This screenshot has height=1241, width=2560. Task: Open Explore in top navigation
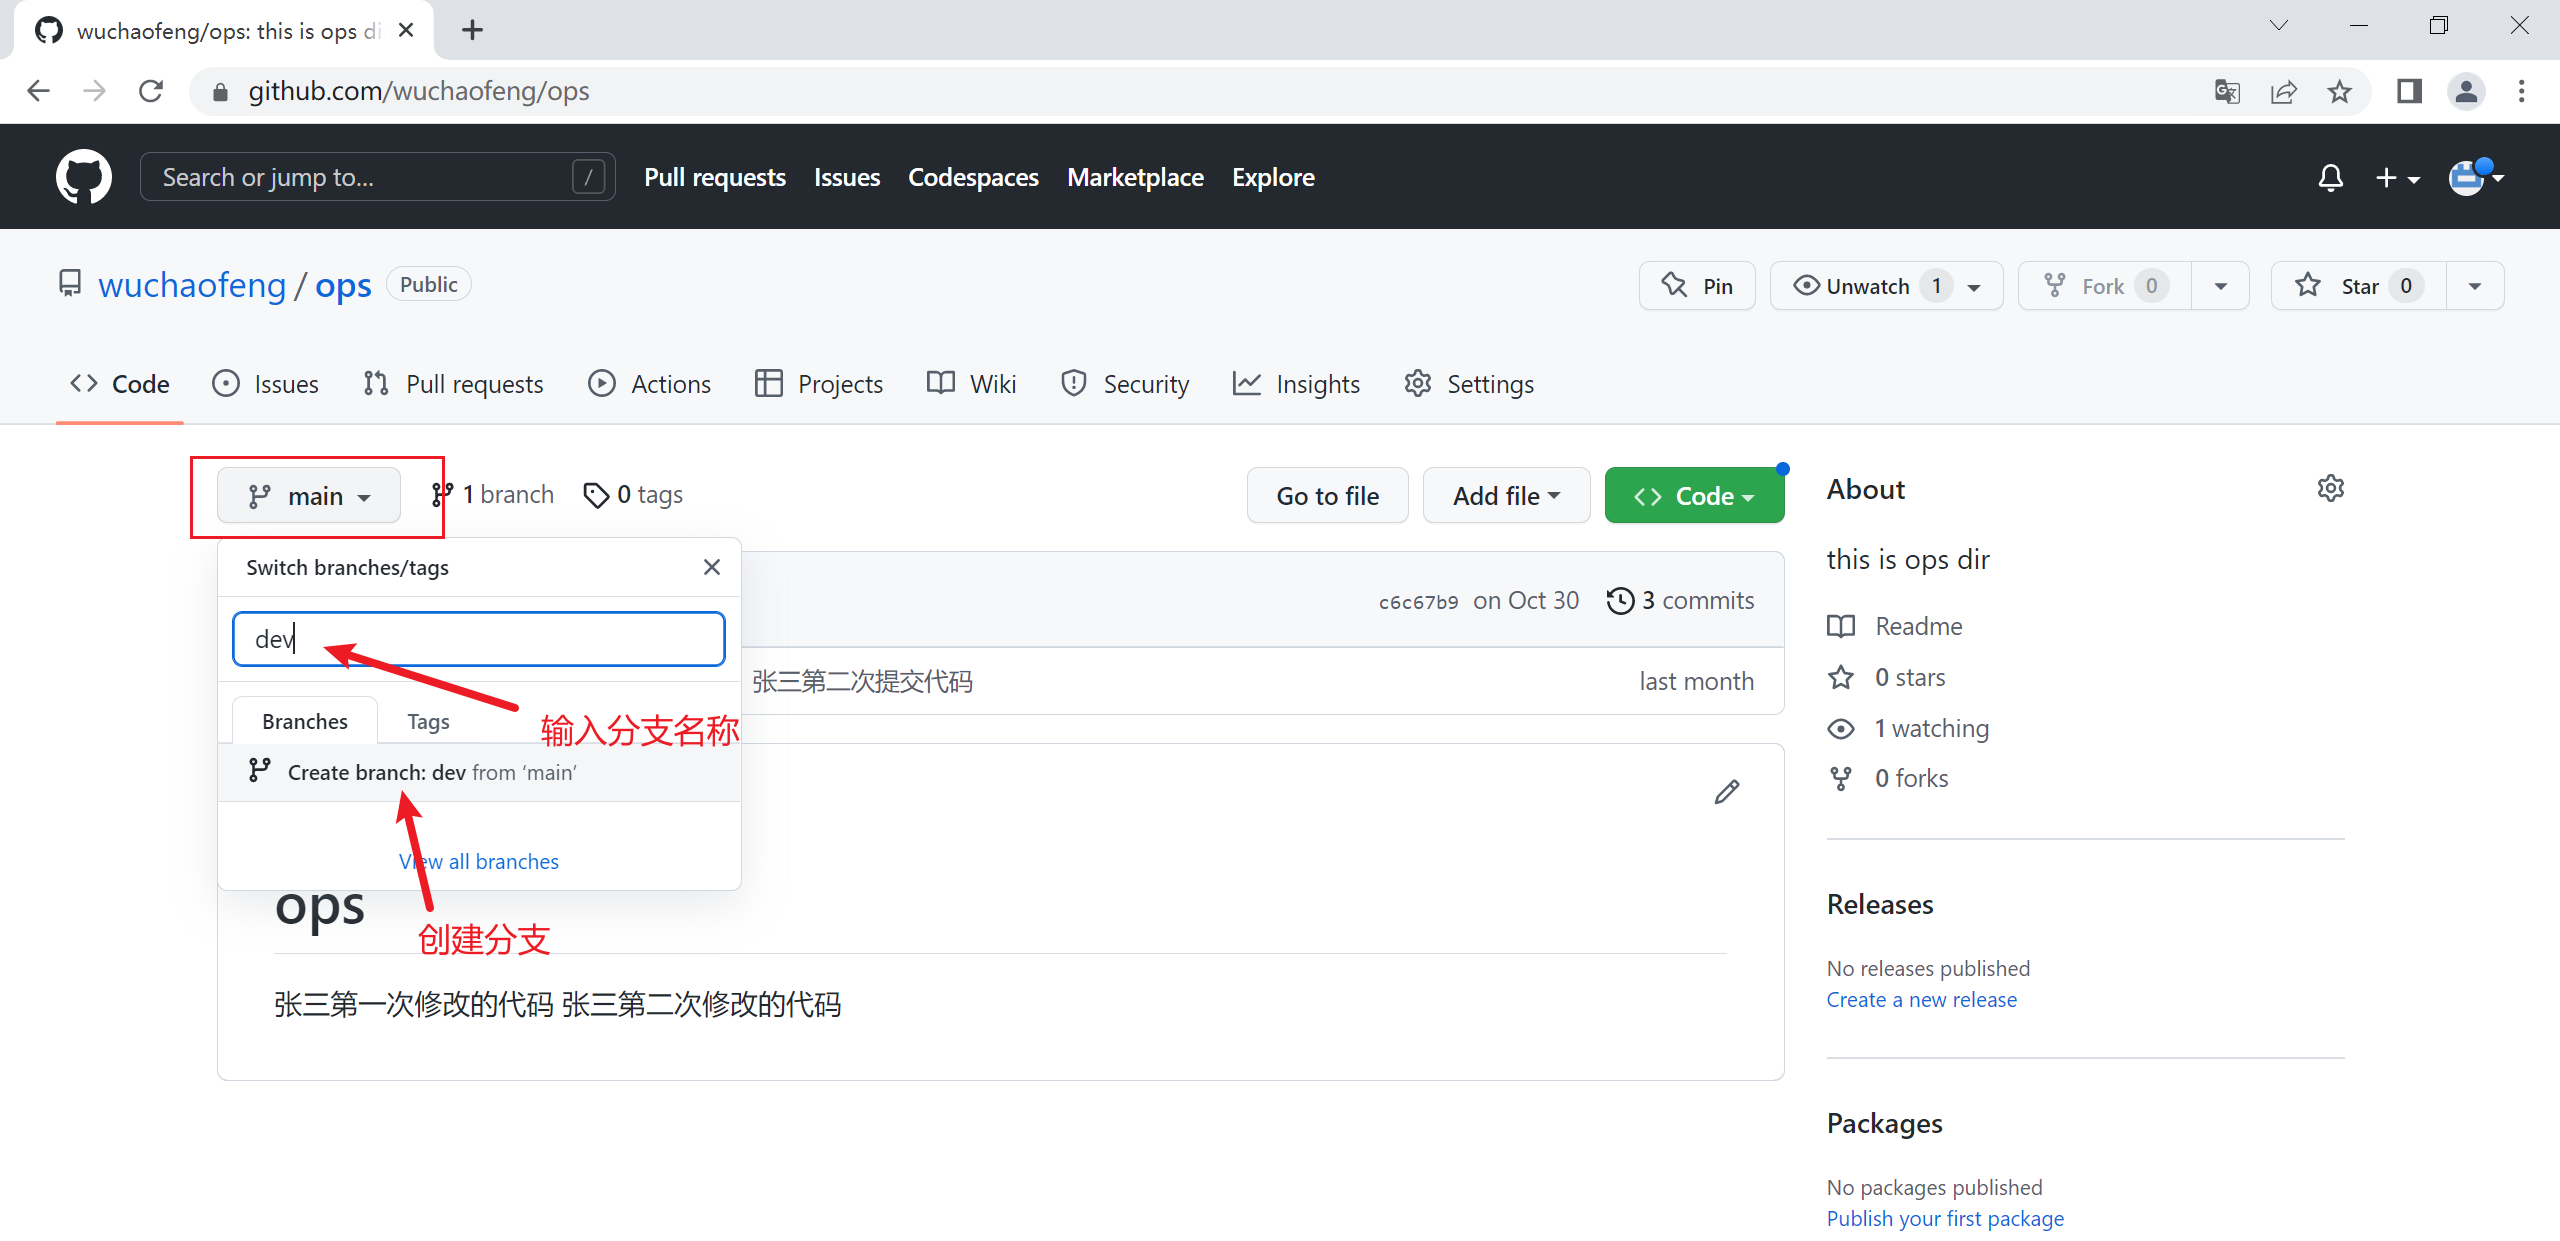click(x=1273, y=177)
